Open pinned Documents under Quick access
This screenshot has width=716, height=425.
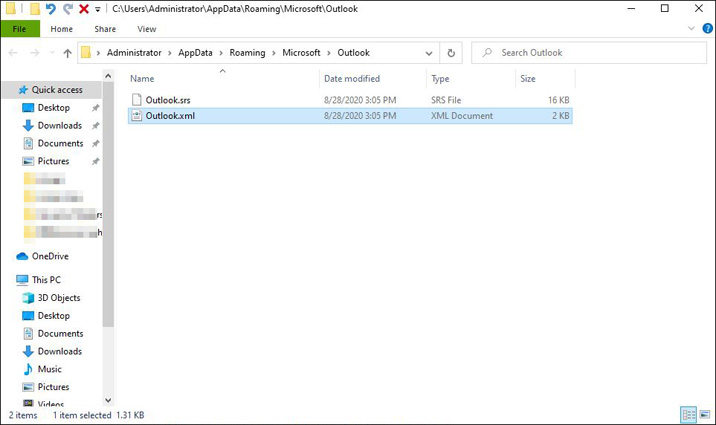point(60,143)
